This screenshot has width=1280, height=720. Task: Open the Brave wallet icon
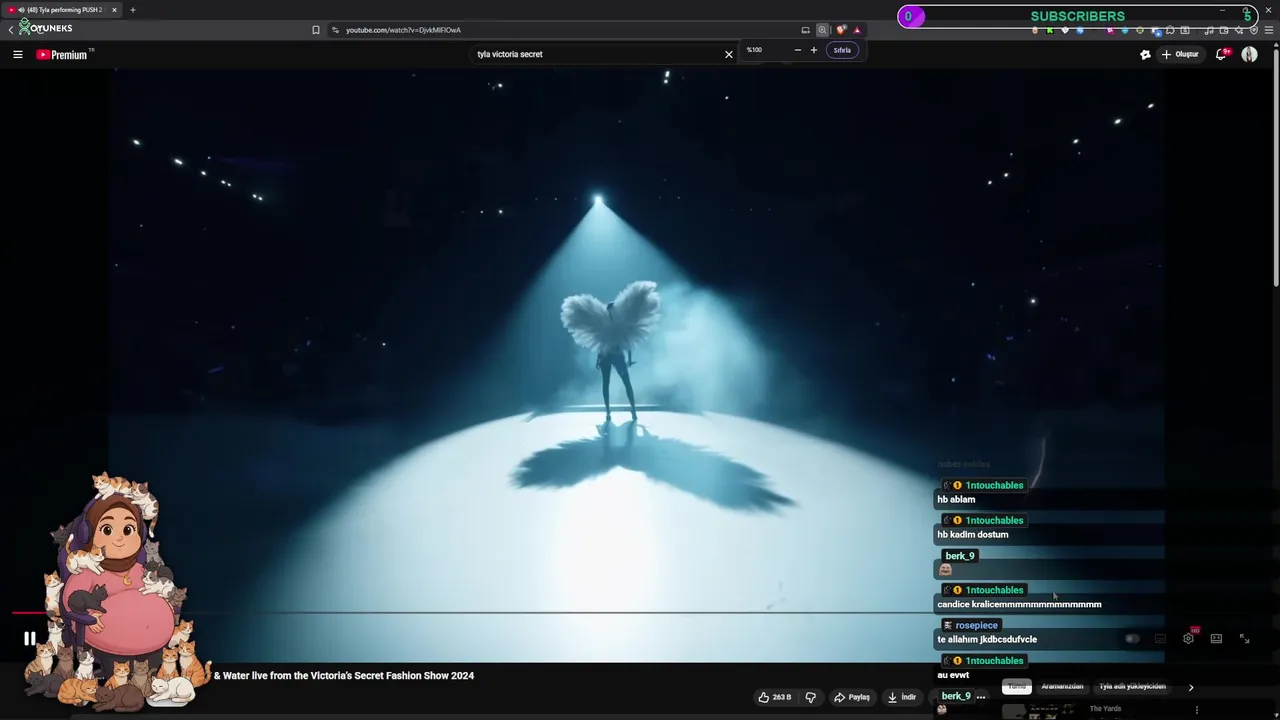[1224, 30]
